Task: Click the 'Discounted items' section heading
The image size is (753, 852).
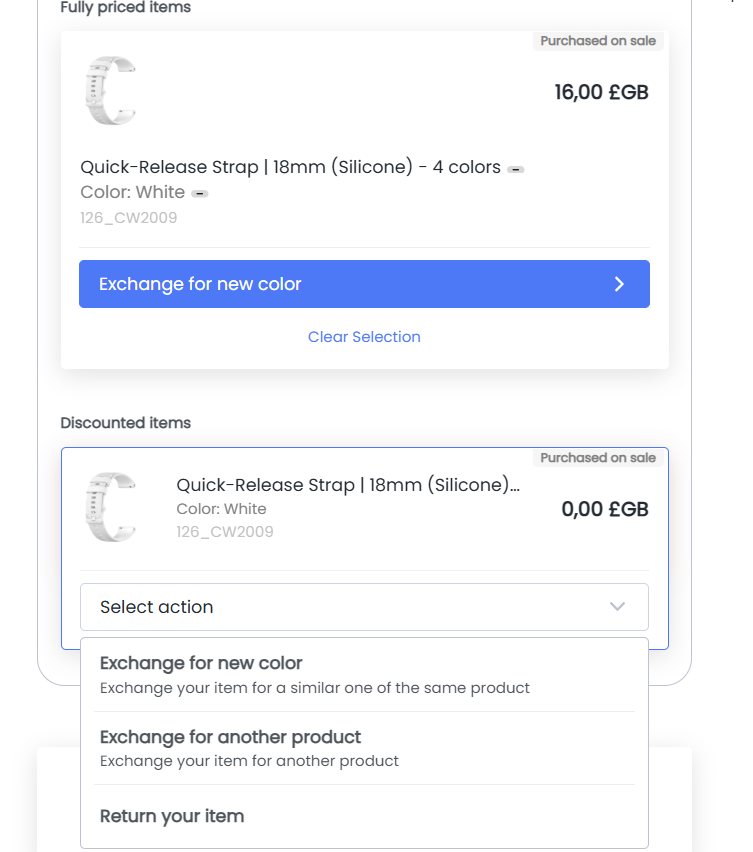Action: click(x=125, y=423)
